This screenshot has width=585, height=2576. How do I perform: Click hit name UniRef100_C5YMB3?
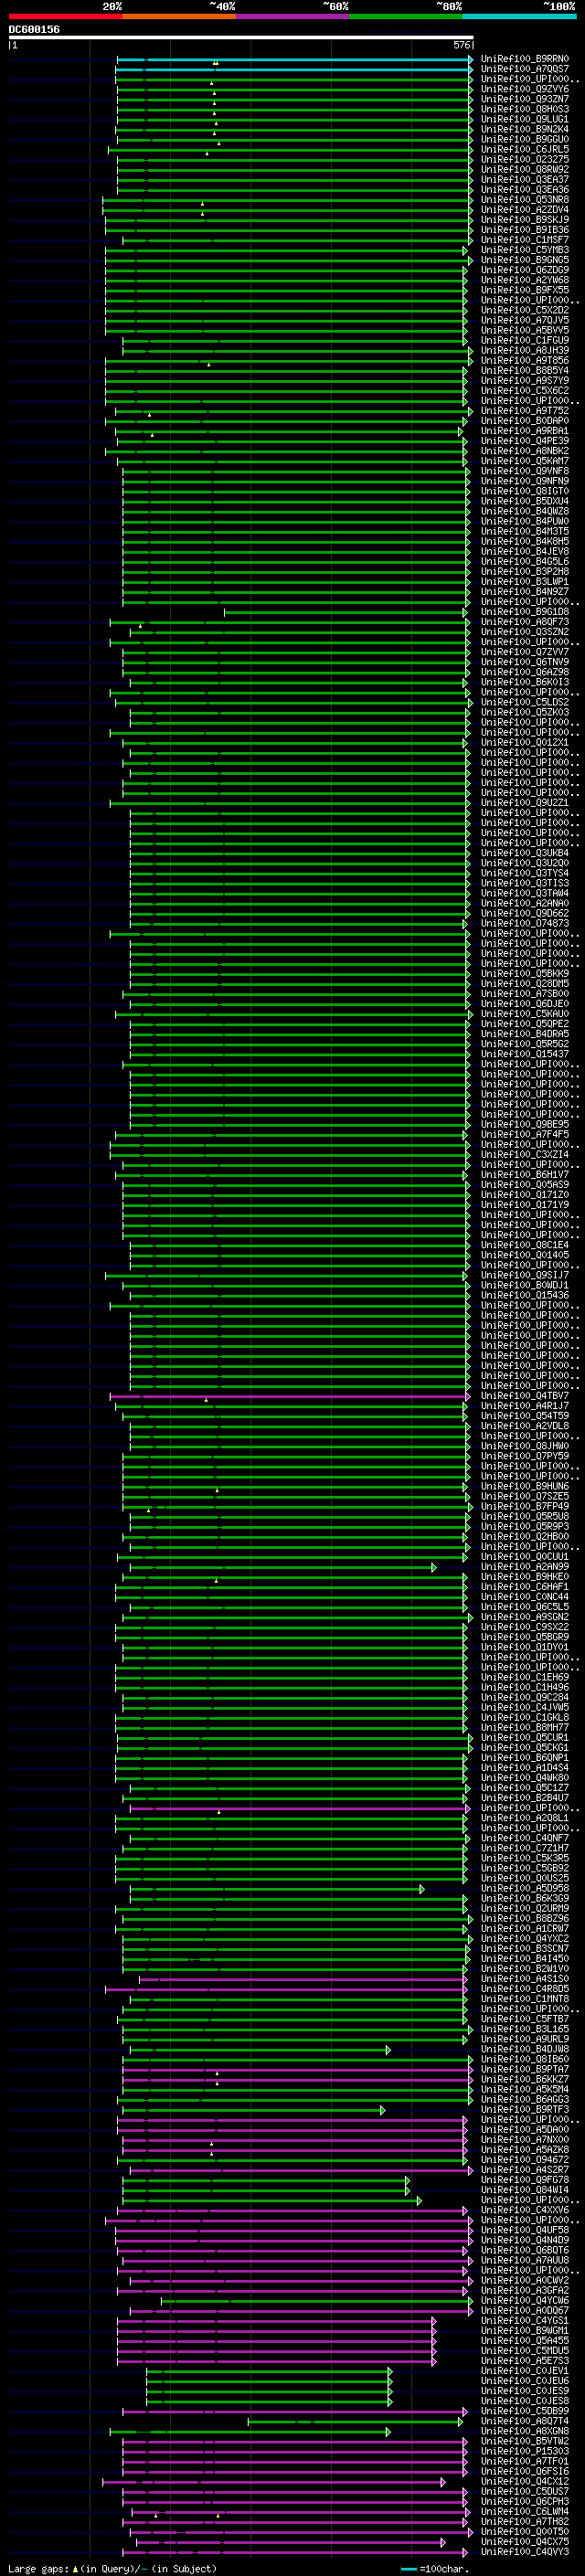coord(525,250)
